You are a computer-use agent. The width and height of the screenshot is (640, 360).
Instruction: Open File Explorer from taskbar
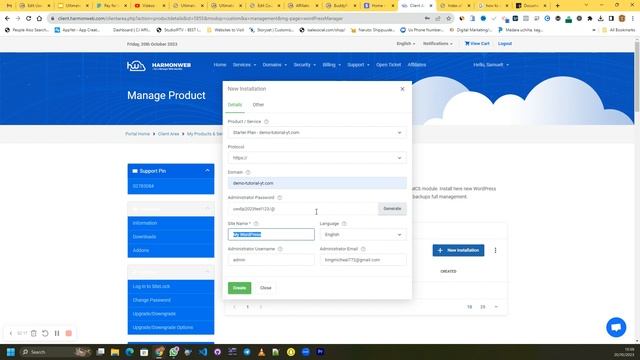click(x=115, y=352)
